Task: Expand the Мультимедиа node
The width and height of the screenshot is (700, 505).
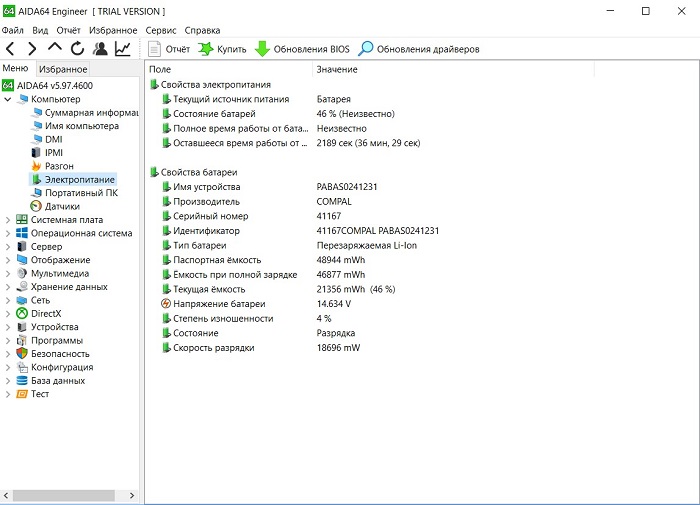Action: tap(8, 273)
